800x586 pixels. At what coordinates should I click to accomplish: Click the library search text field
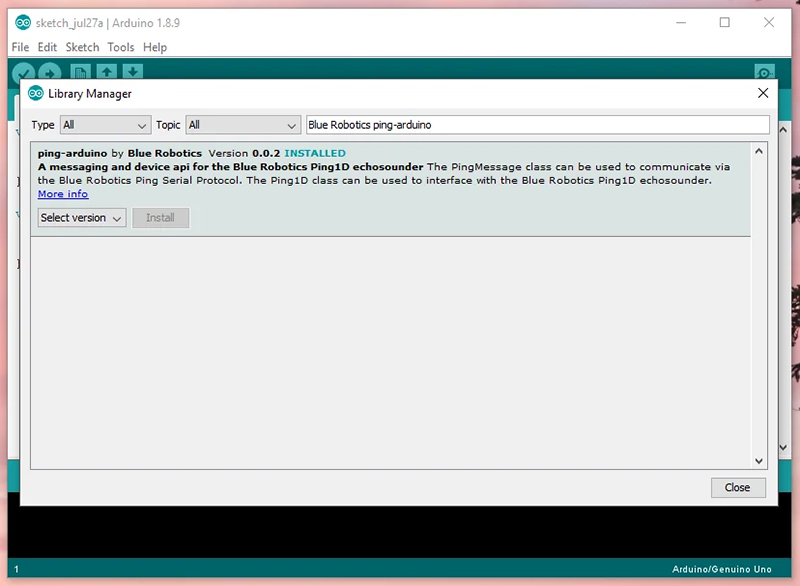(x=537, y=125)
